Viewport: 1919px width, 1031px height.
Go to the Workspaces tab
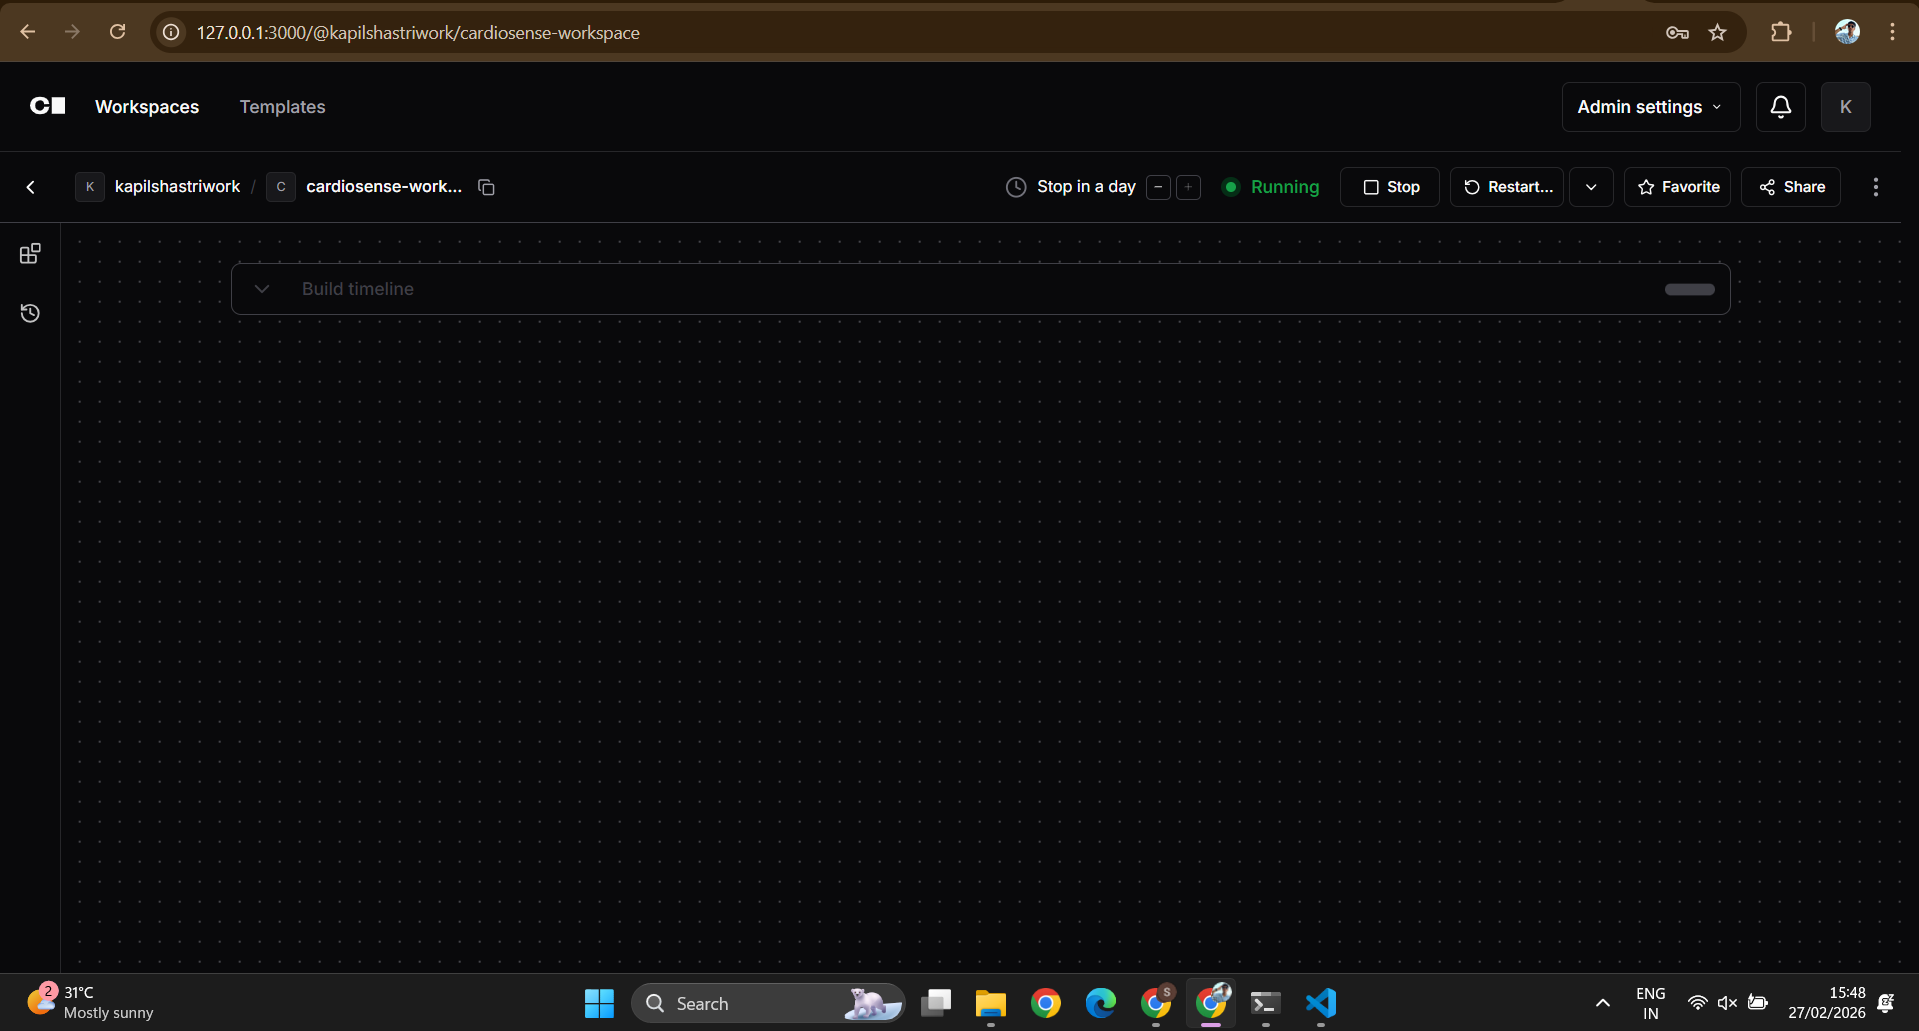tap(147, 107)
